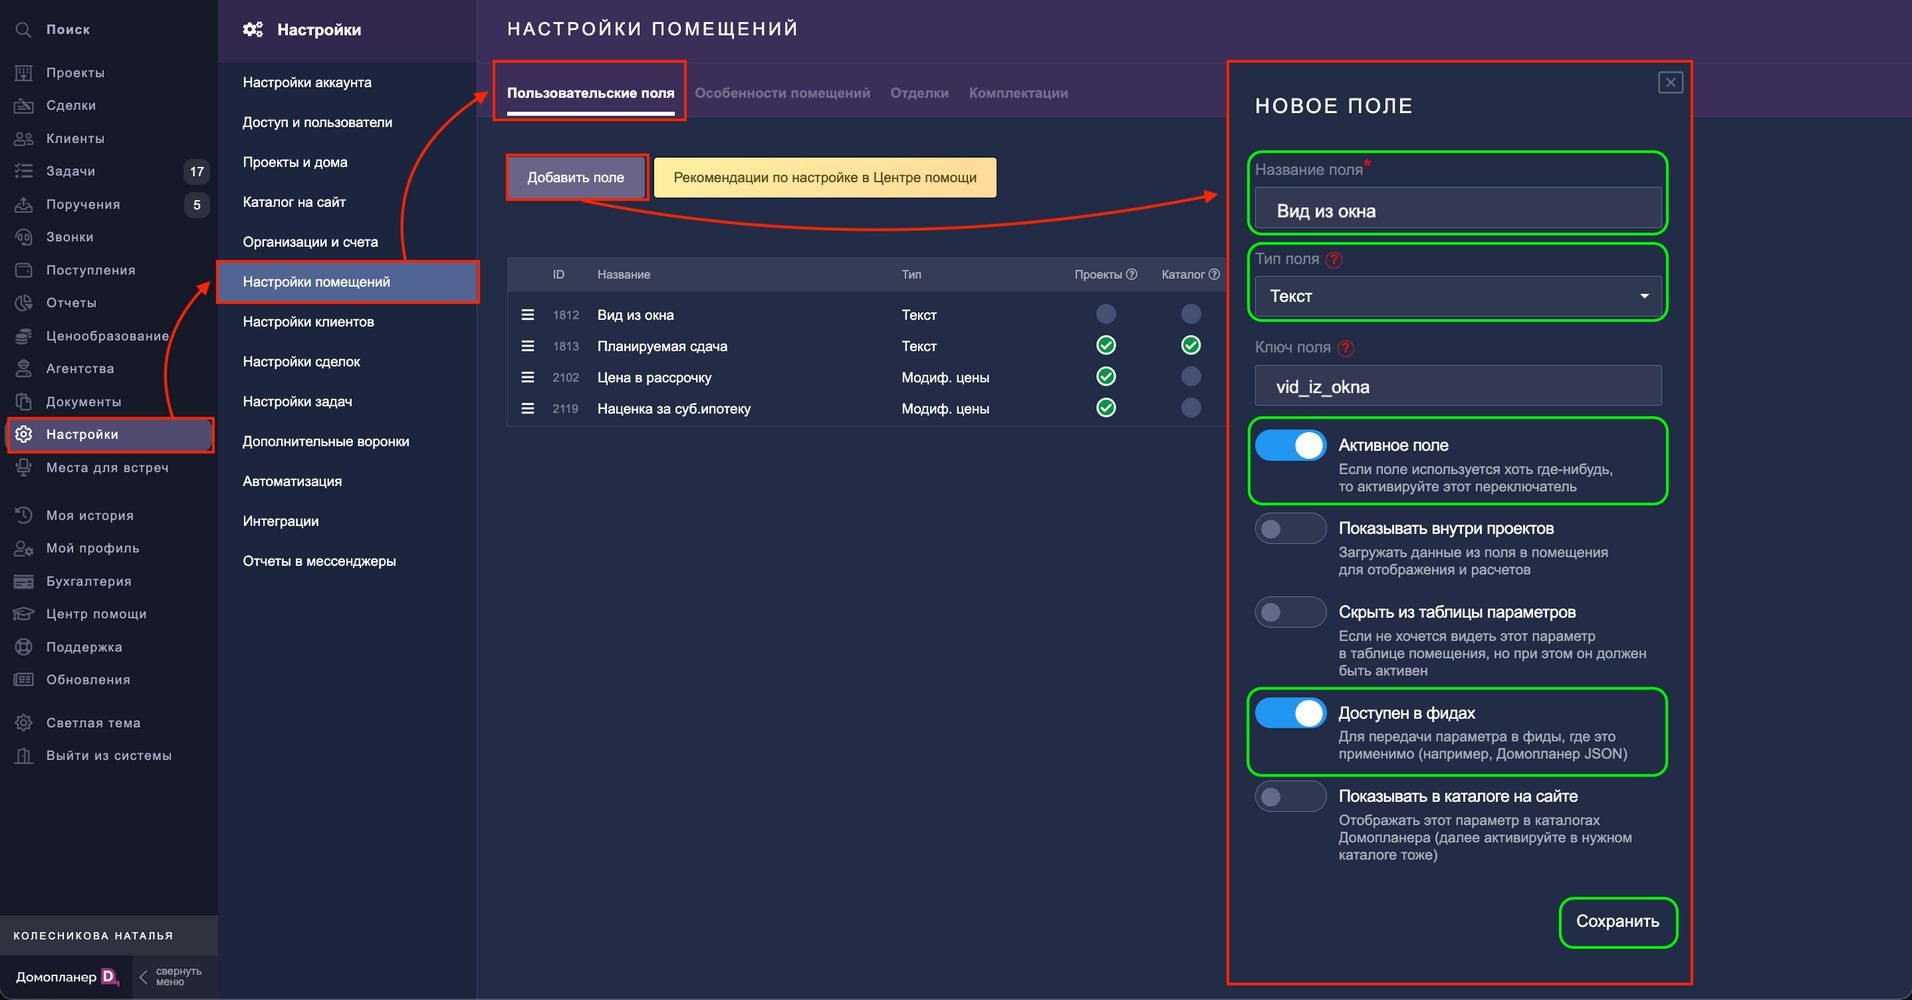
Task: Click help icon next to Тип поля
Action: (x=1334, y=260)
